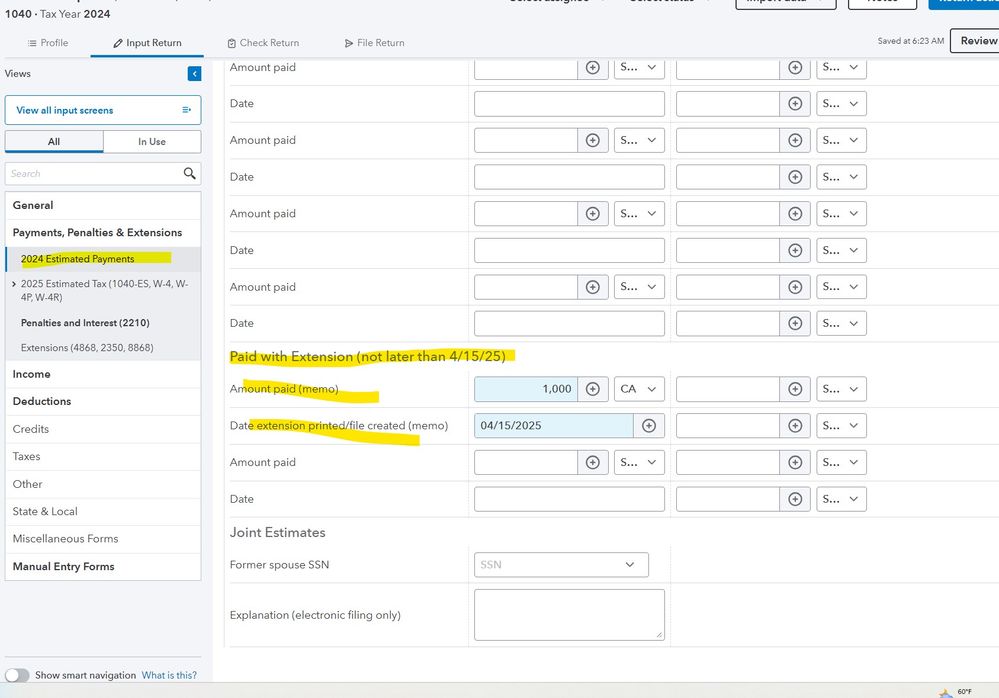Image resolution: width=999 pixels, height=698 pixels.
Task: Click plus icon in Date row above Paid with Extension heading
Action: tap(795, 324)
